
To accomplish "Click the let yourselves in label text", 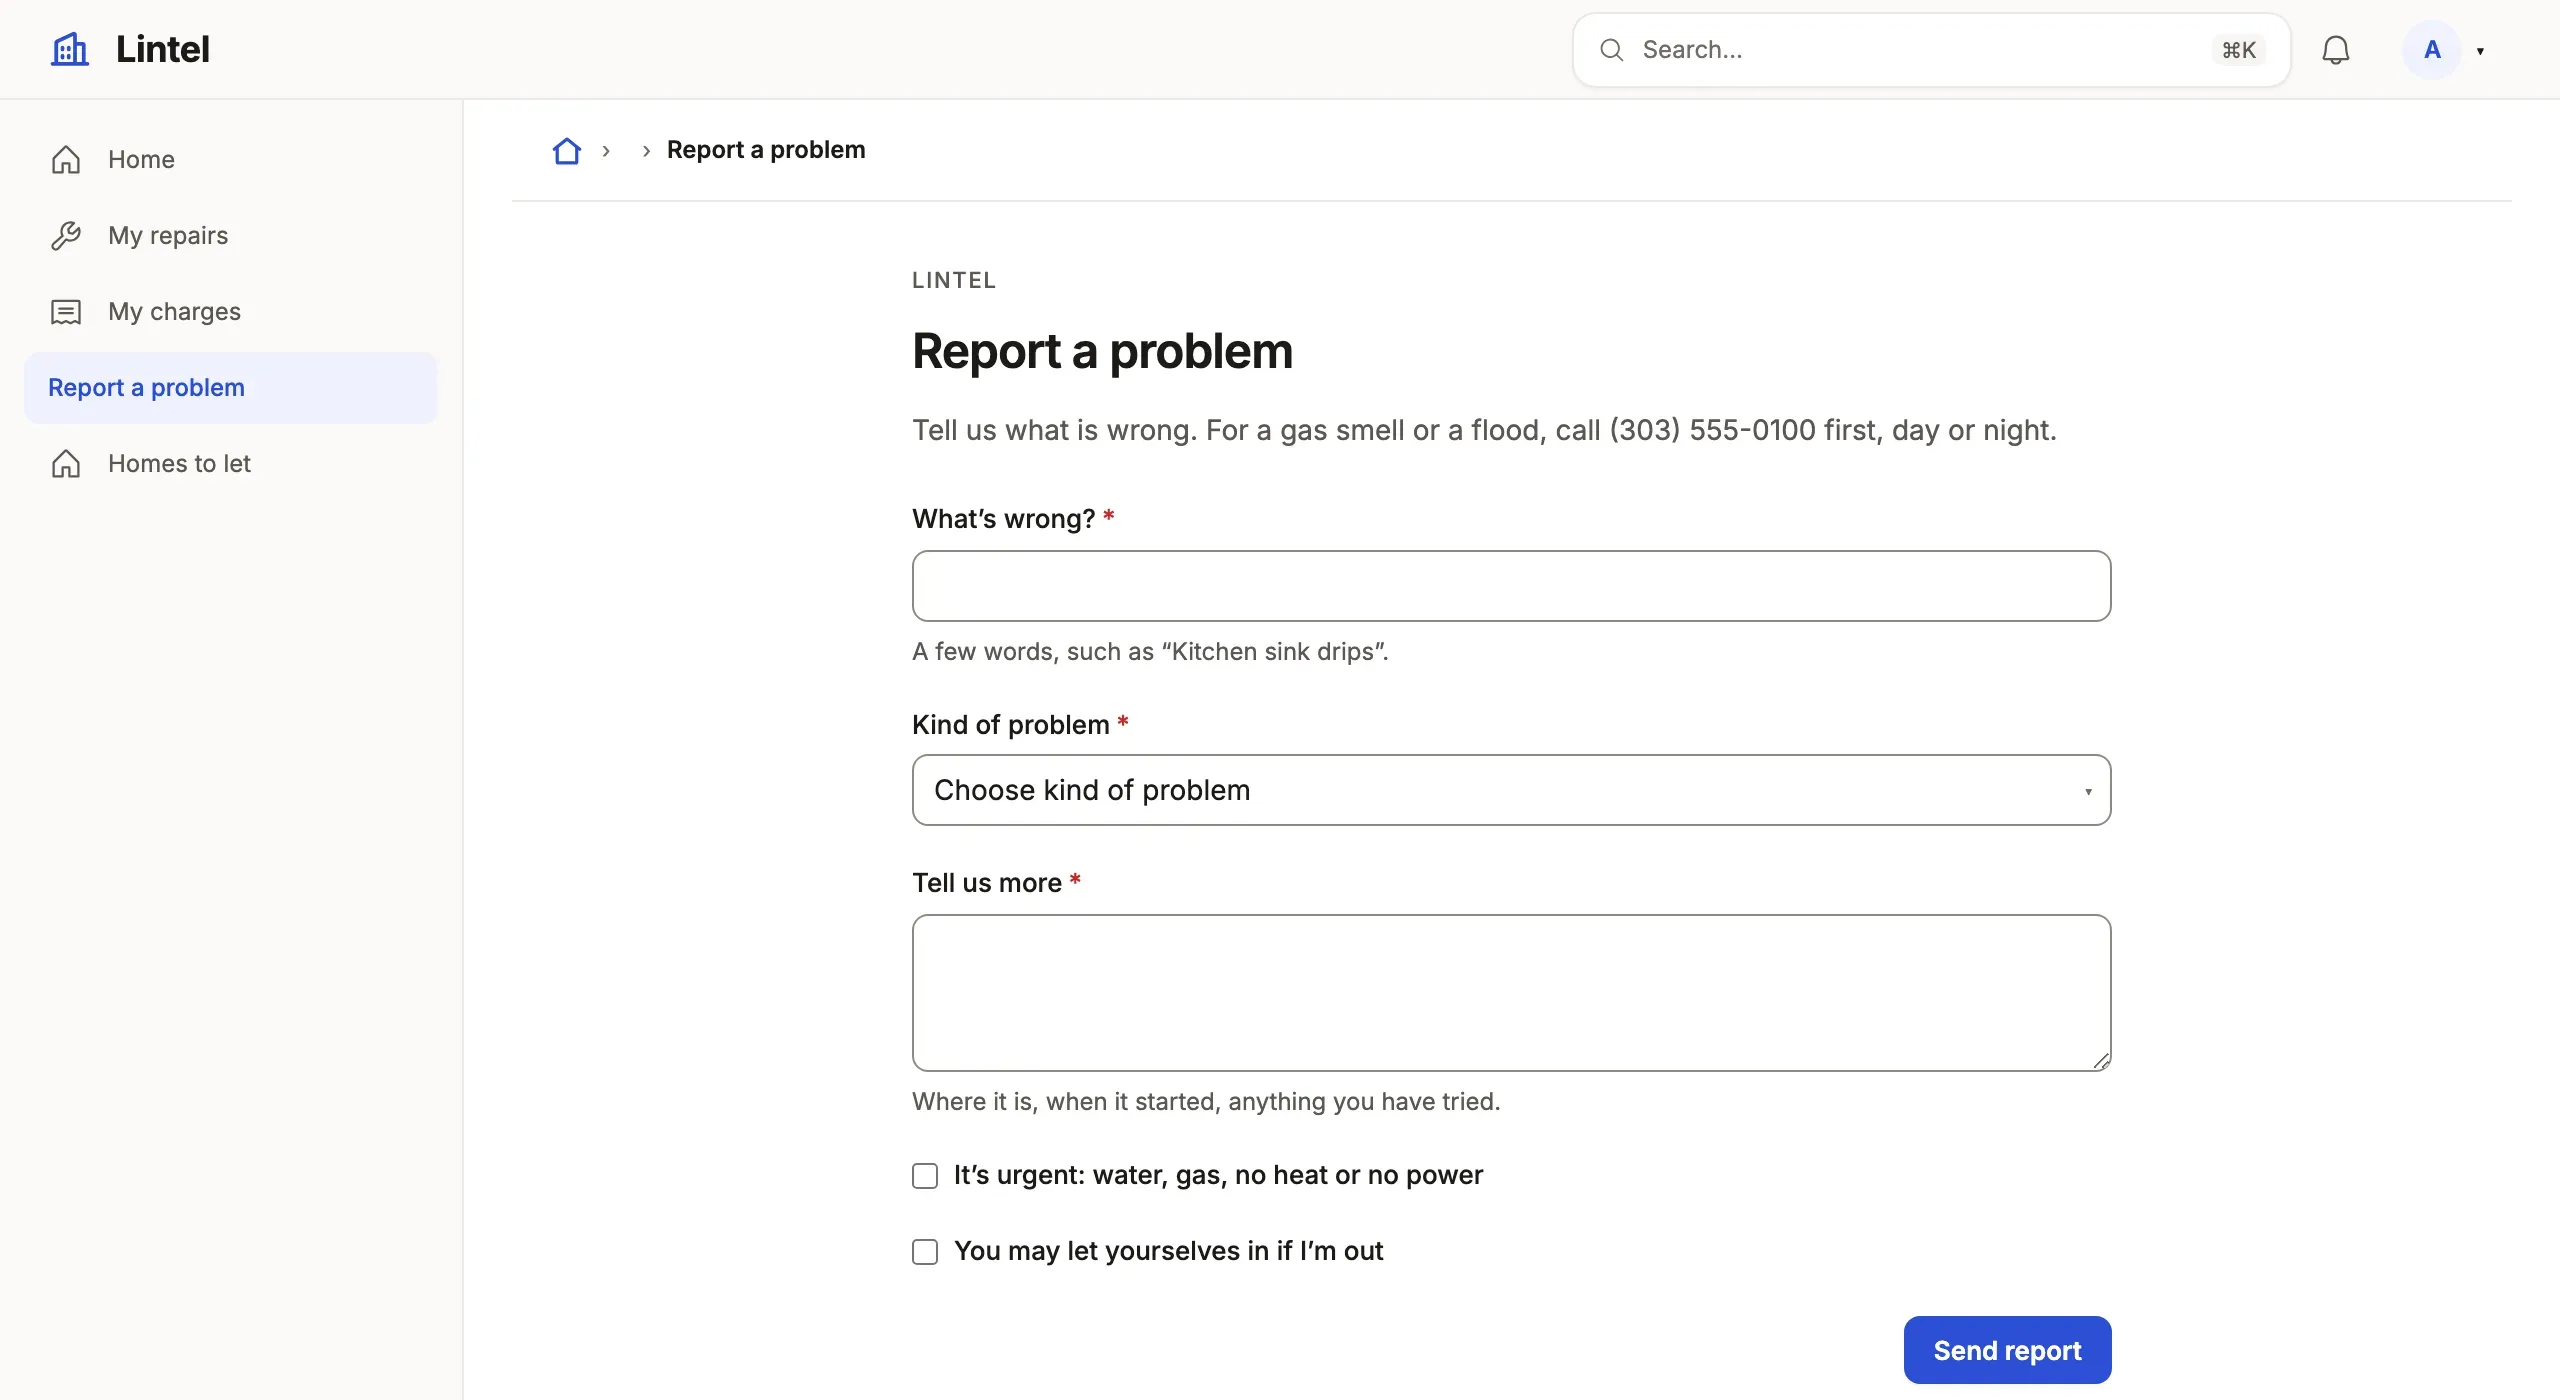I will pyautogui.click(x=1168, y=1251).
